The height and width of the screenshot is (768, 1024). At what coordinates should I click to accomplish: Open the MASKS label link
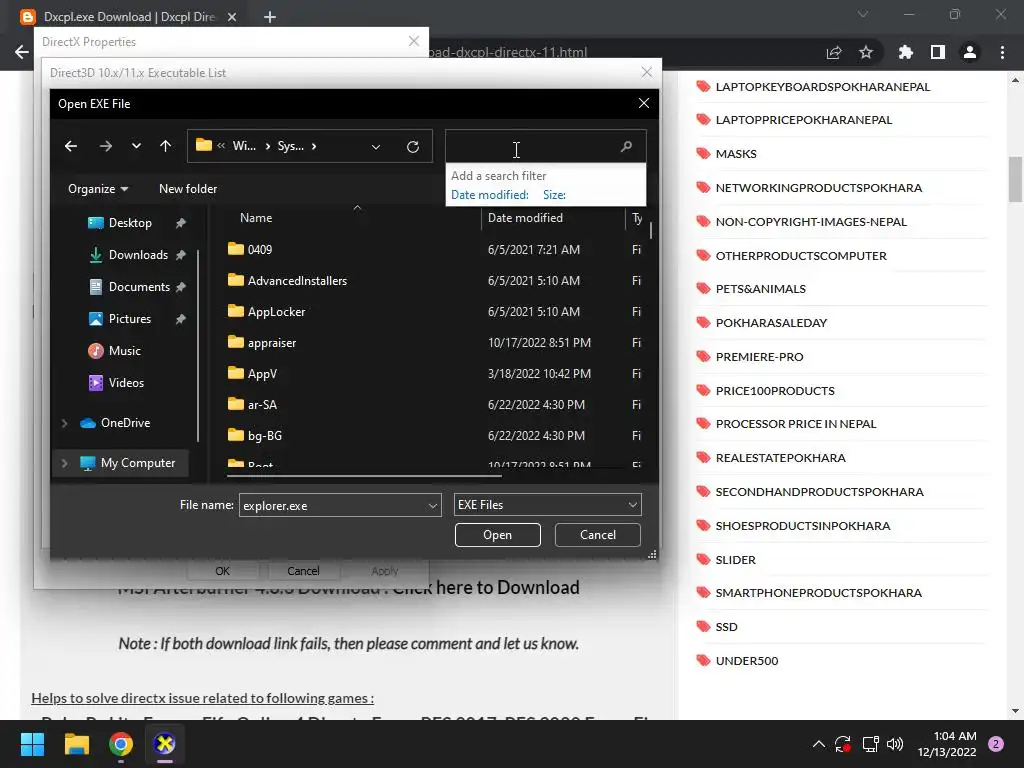point(736,154)
